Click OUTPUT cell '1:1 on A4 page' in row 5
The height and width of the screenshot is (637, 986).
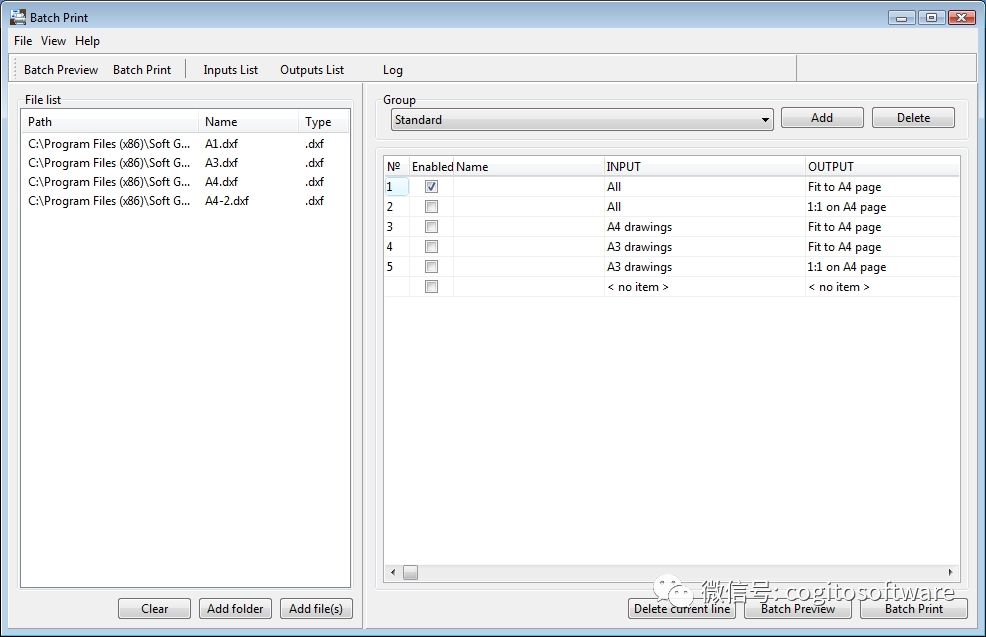[x=882, y=267]
